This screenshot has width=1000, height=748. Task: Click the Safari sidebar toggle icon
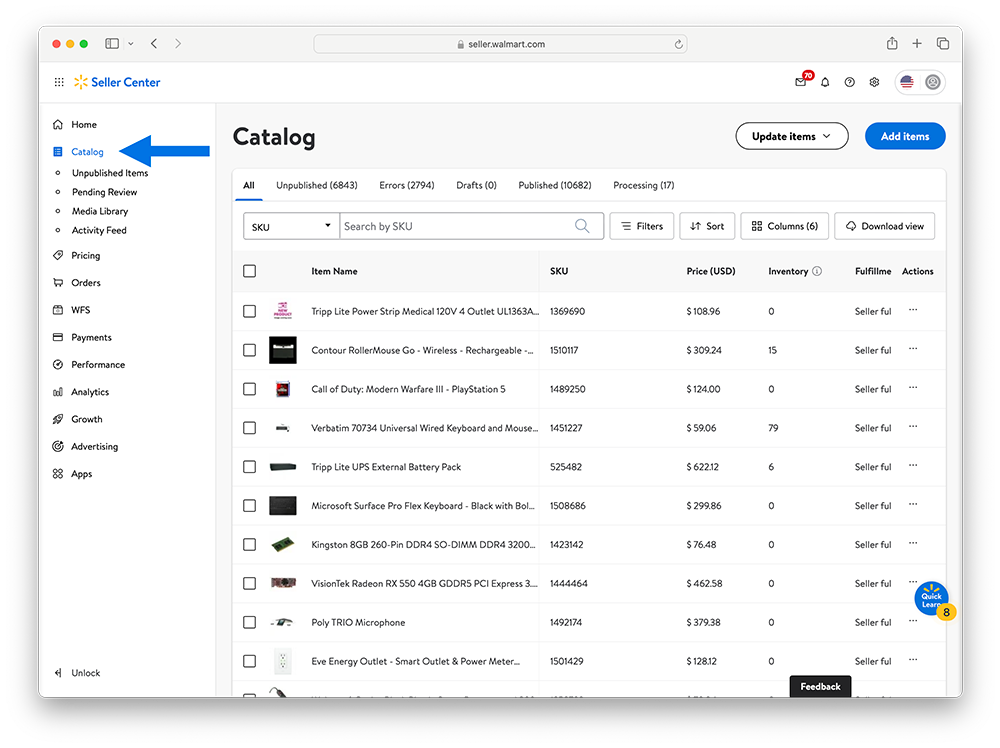112,43
